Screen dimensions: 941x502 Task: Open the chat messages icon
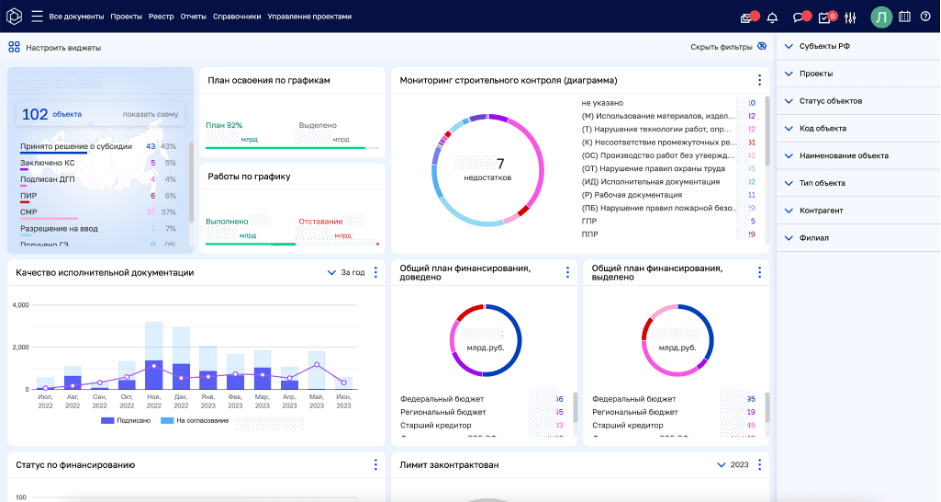(x=799, y=17)
